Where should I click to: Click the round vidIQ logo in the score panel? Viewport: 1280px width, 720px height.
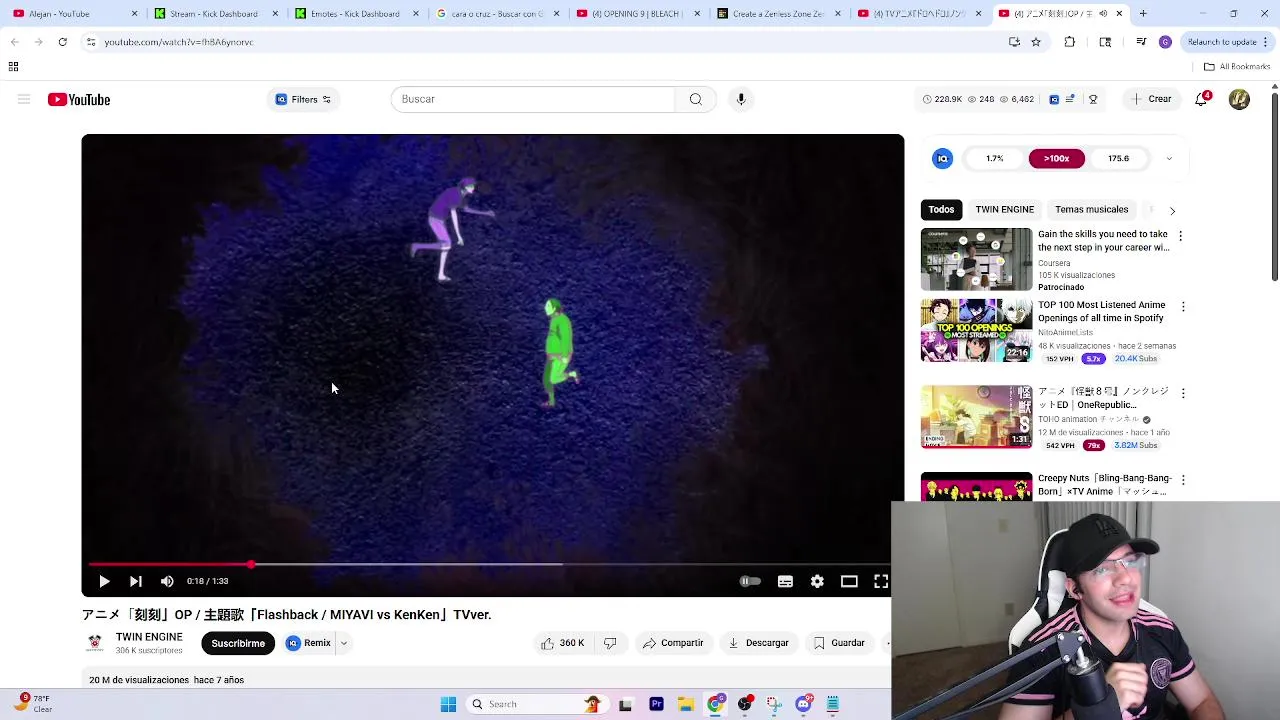tap(943, 158)
